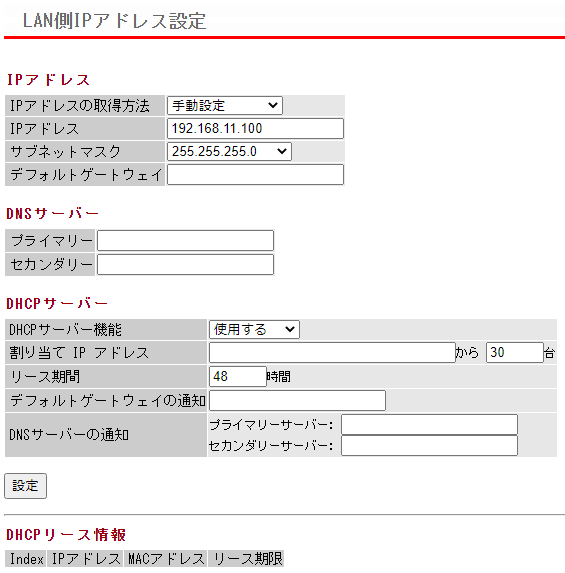
Task: Click the DNS セカンダリー input field
Action: pos(185,265)
